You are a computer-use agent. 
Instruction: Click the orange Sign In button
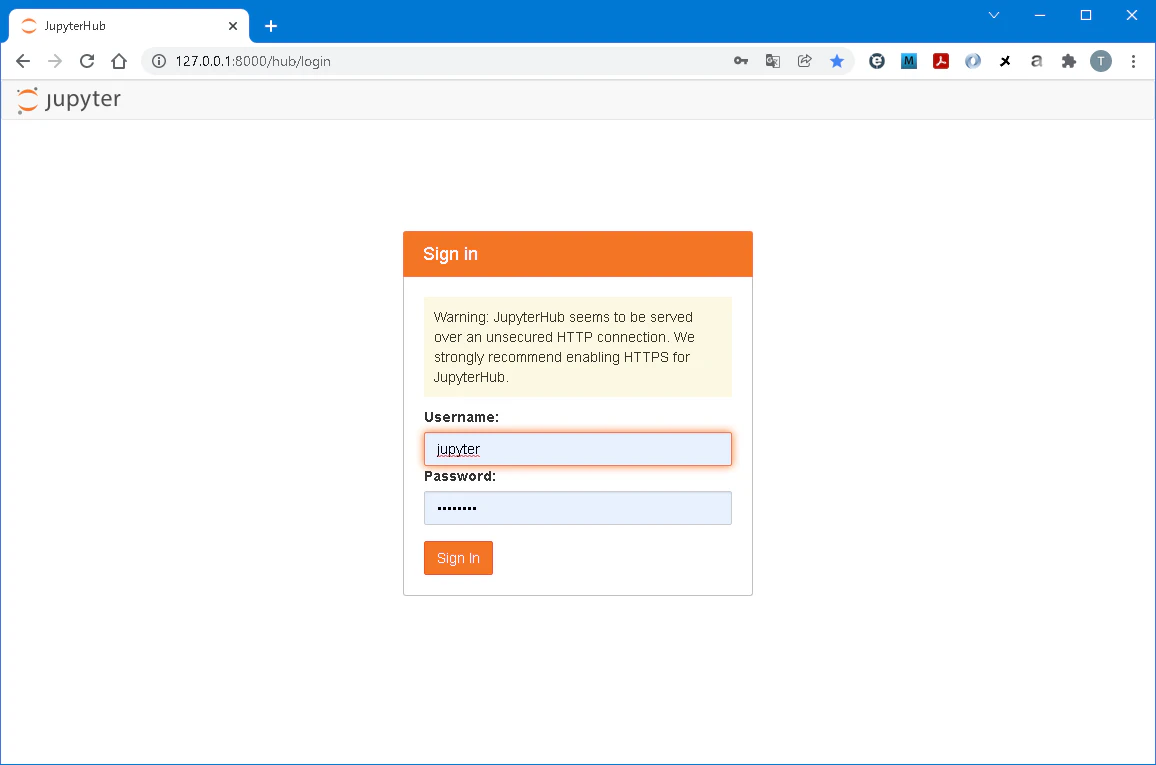458,558
